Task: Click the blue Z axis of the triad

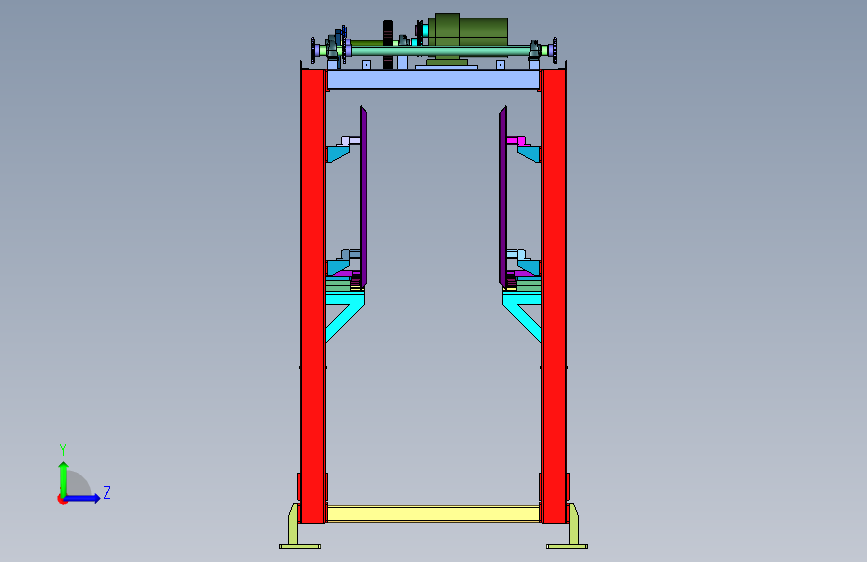Action: pyautogui.click(x=83, y=498)
